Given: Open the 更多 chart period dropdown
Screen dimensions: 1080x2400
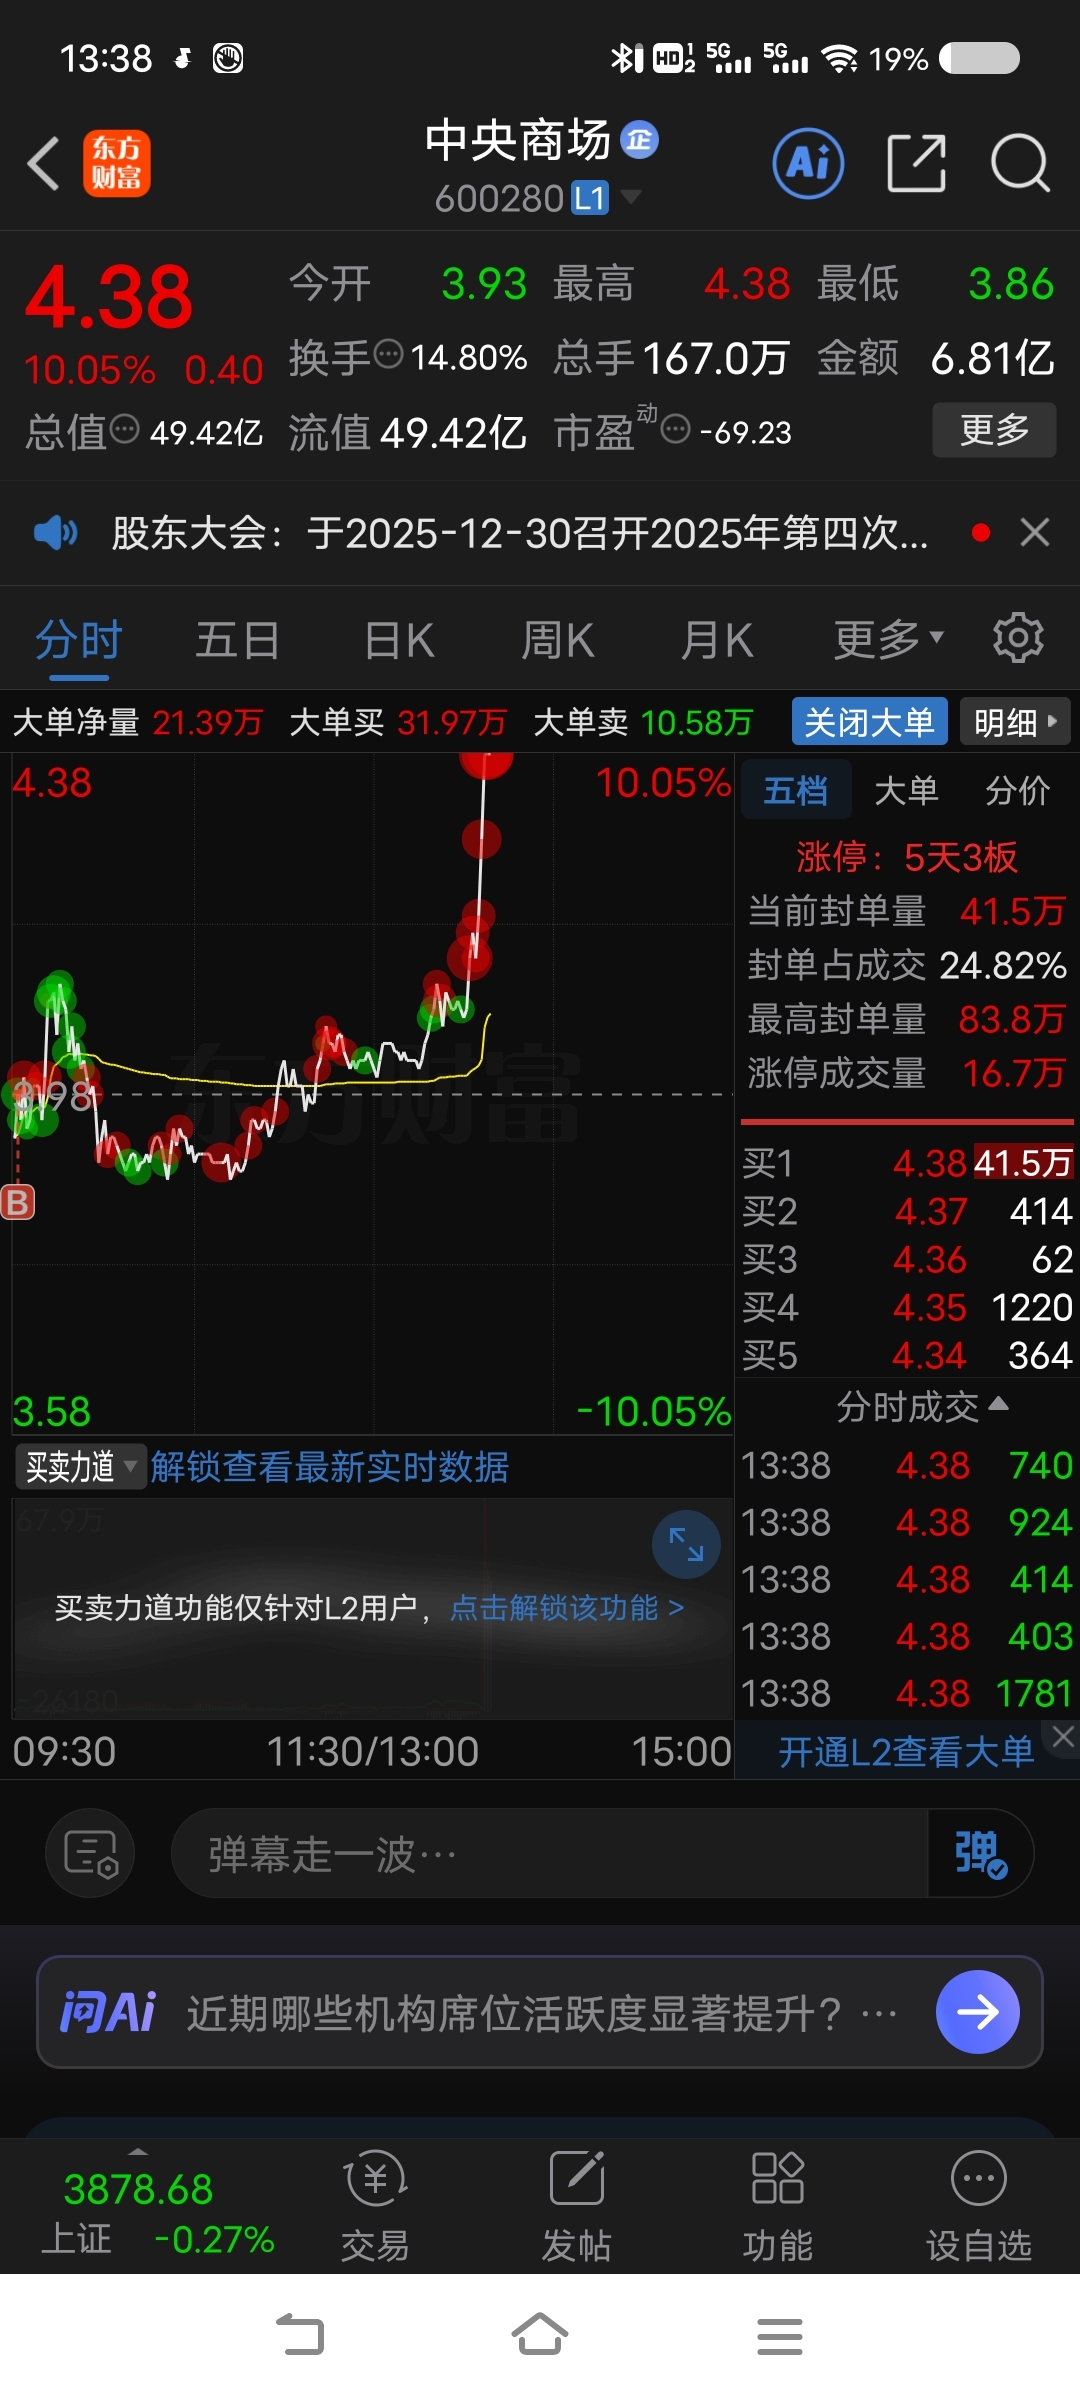Looking at the screenshot, I should pos(889,639).
